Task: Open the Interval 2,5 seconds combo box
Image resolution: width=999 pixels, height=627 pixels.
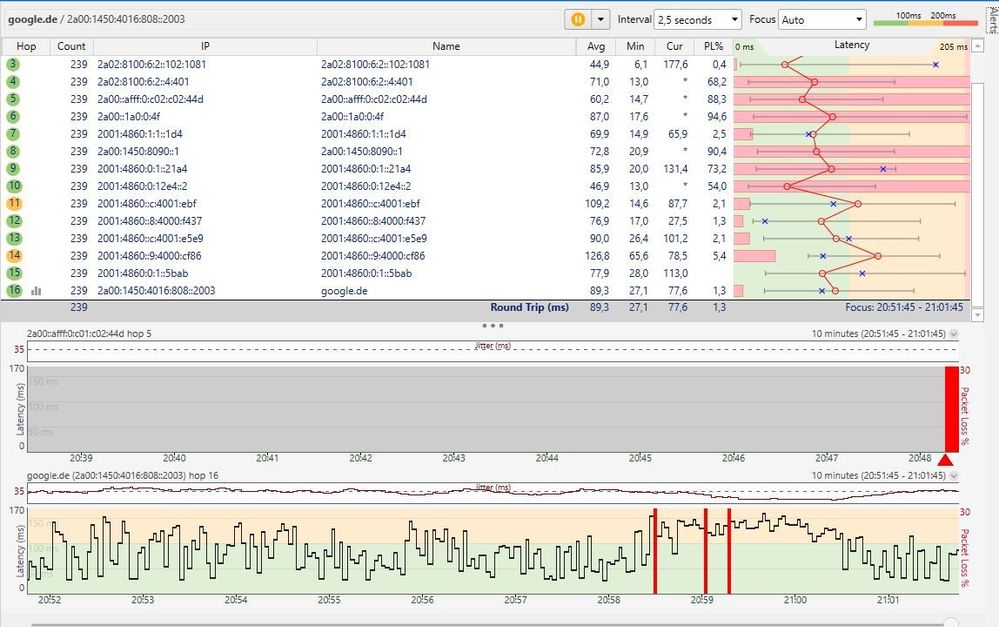Action: pos(698,20)
